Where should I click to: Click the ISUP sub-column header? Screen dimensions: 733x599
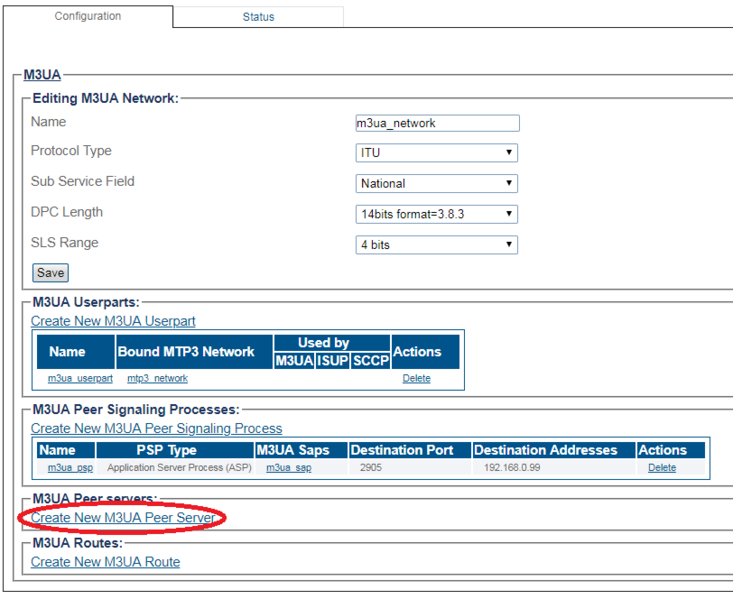pyautogui.click(x=333, y=361)
